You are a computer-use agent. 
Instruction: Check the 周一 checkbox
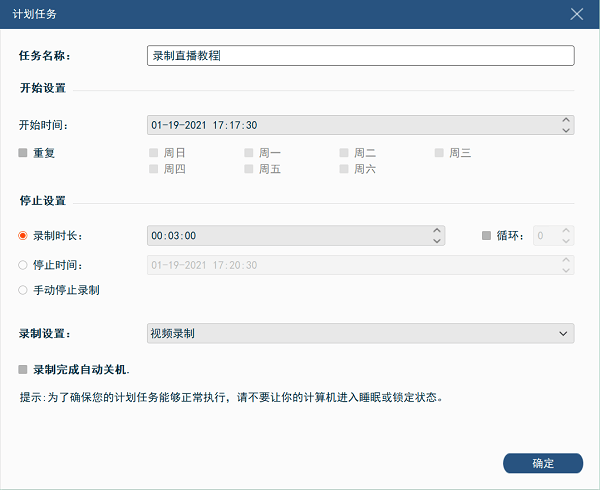click(249, 153)
